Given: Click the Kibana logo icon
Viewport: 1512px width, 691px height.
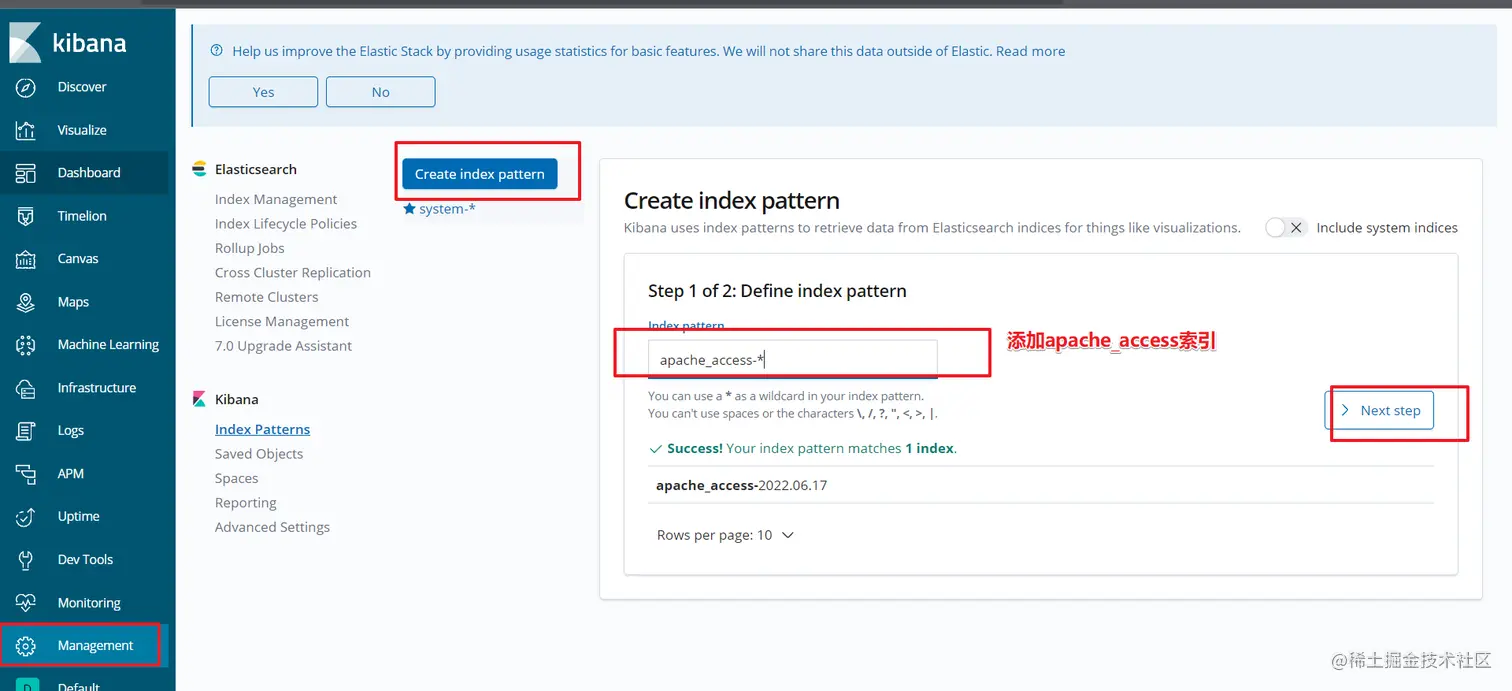Looking at the screenshot, I should (x=25, y=42).
